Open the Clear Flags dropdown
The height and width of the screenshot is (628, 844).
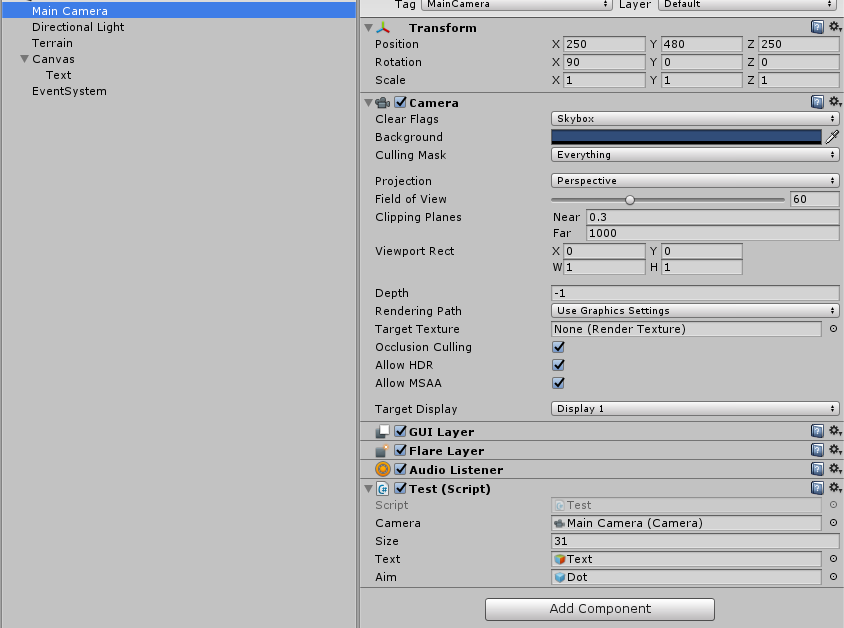(x=694, y=118)
